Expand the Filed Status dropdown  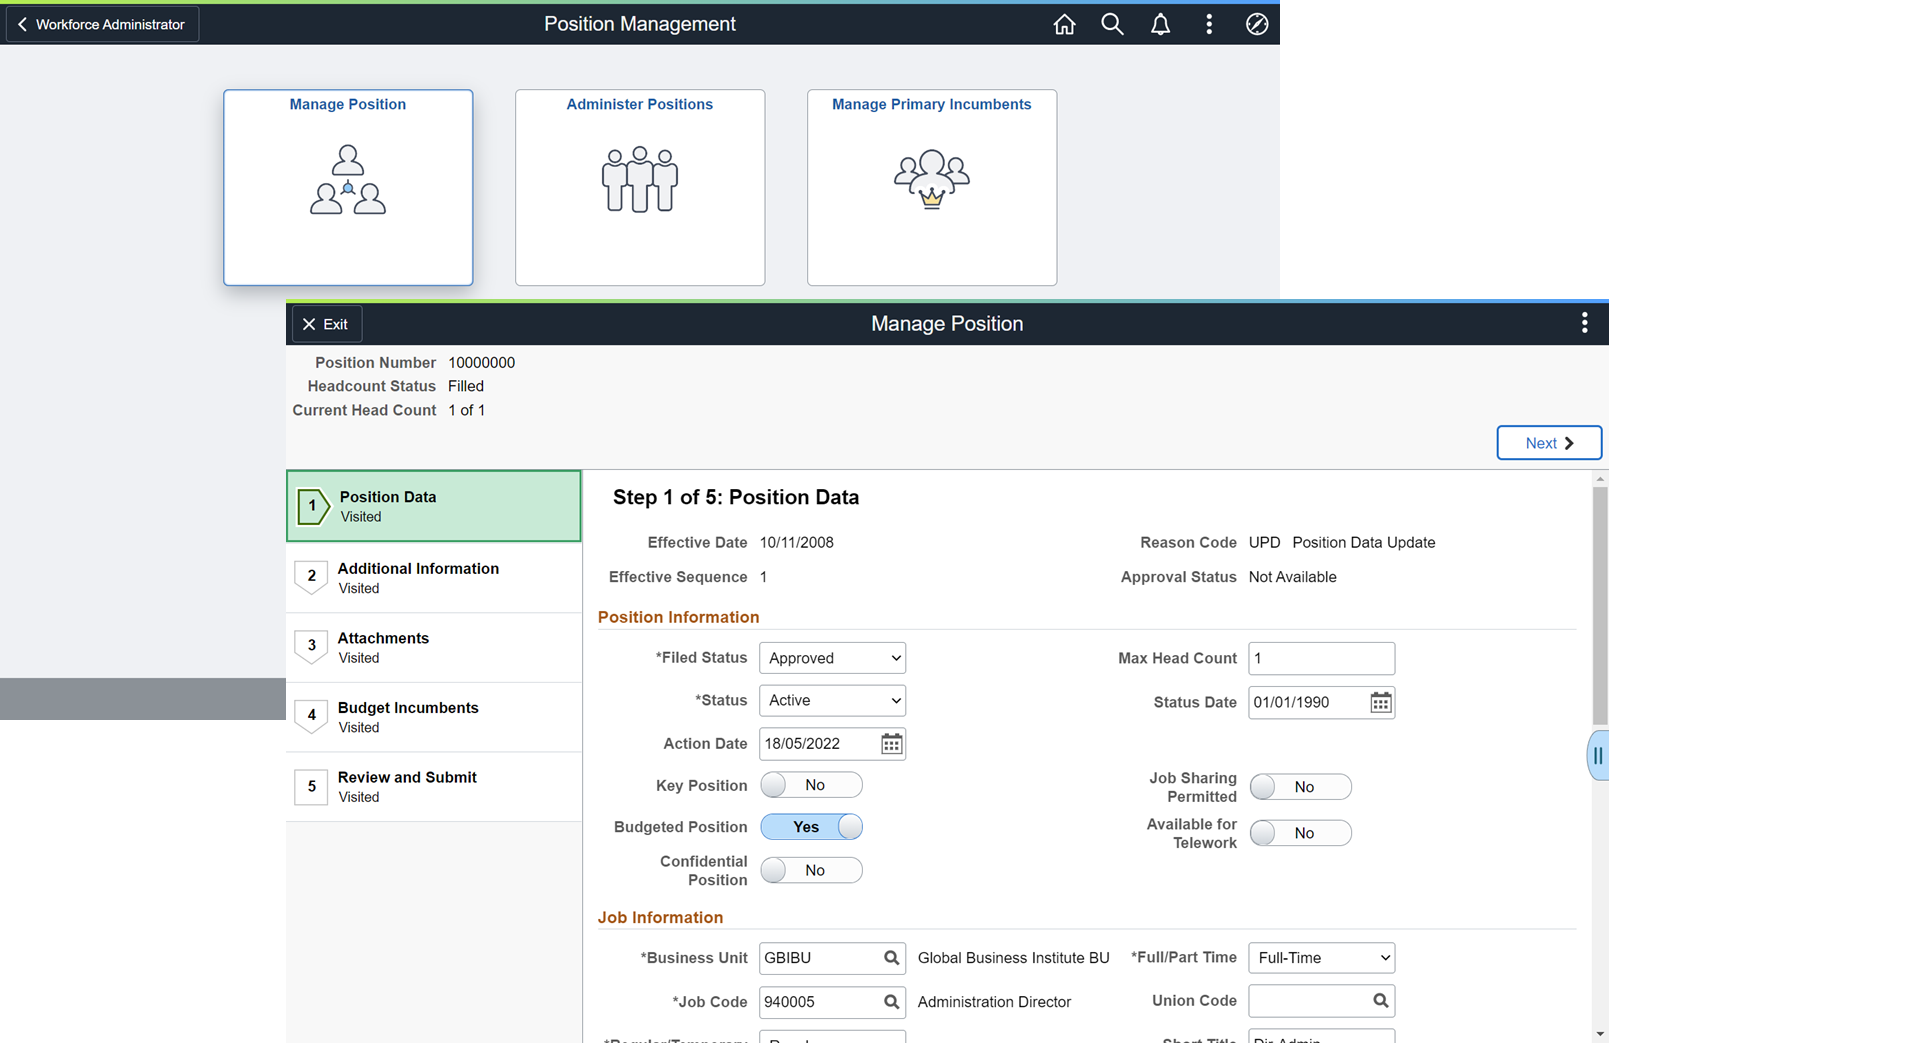832,658
